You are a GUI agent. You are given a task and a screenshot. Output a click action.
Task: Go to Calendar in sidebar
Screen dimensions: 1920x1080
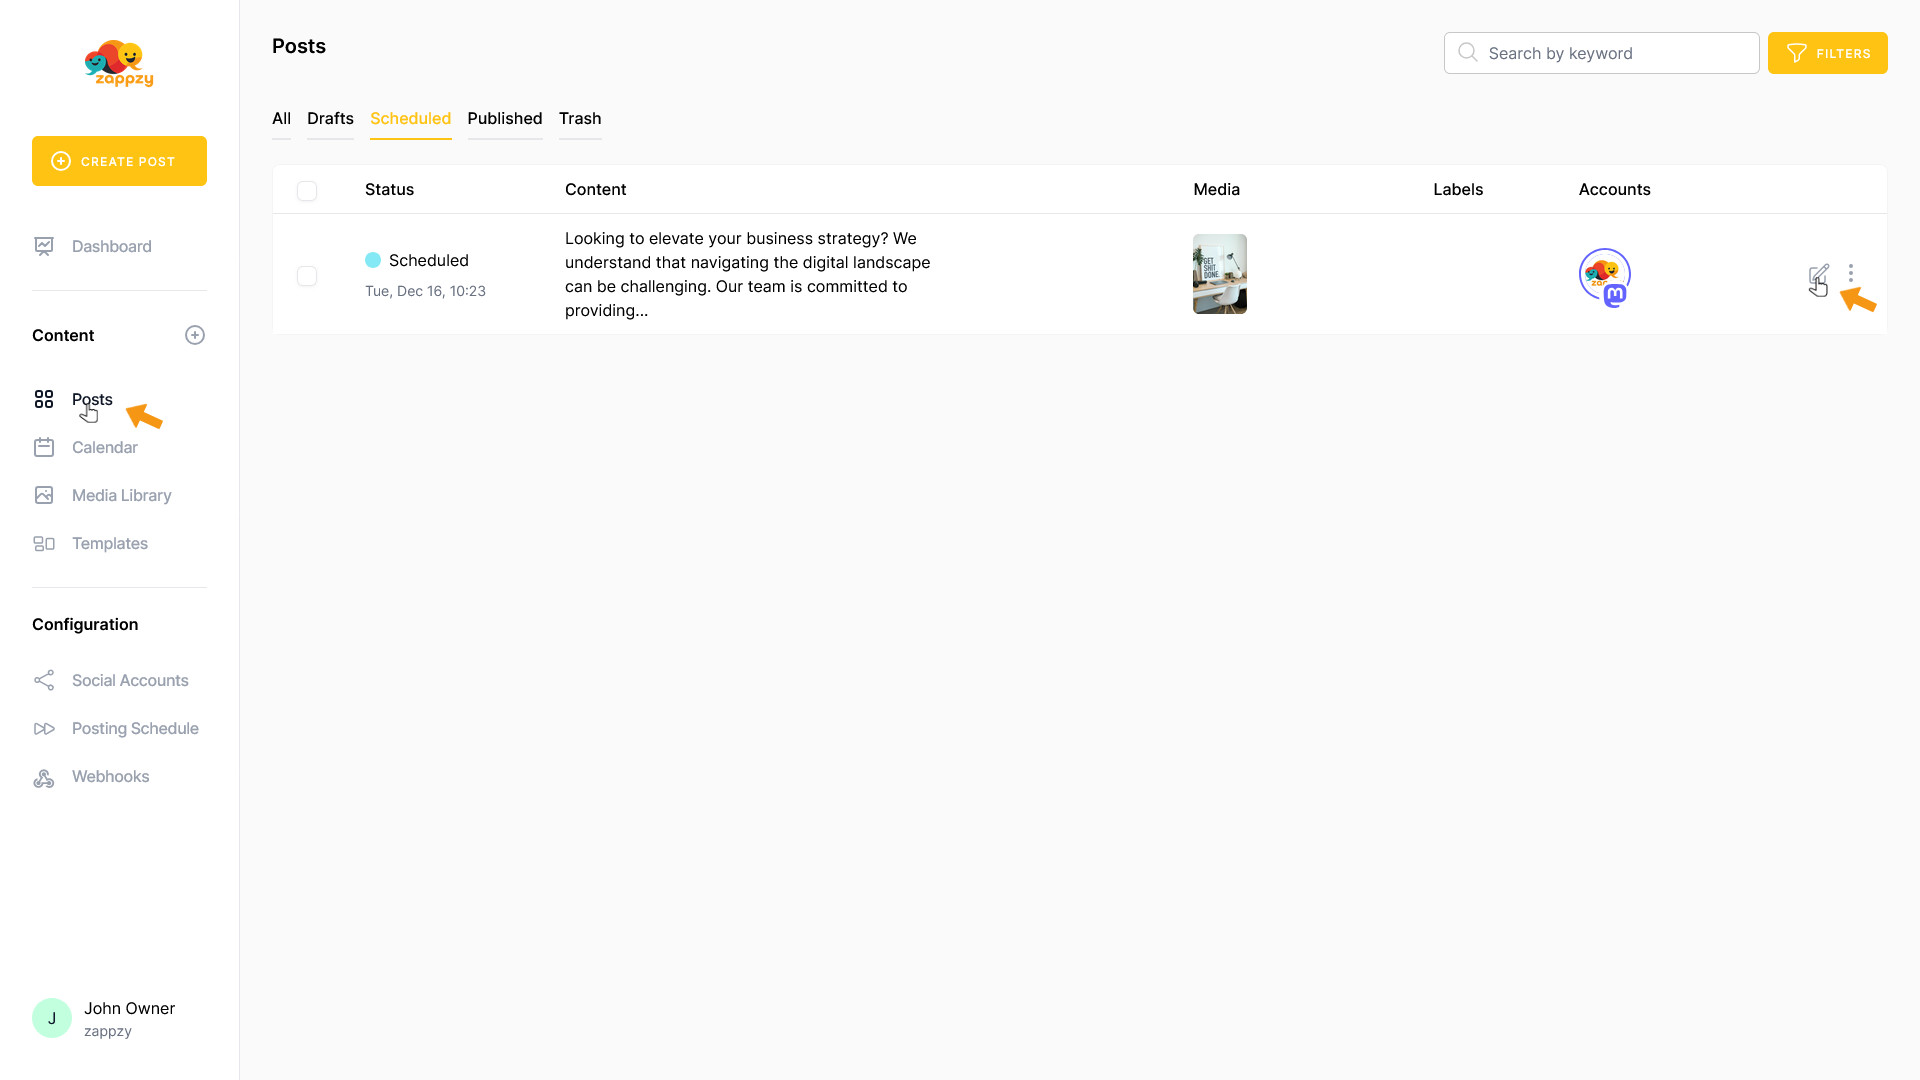pyautogui.click(x=104, y=447)
